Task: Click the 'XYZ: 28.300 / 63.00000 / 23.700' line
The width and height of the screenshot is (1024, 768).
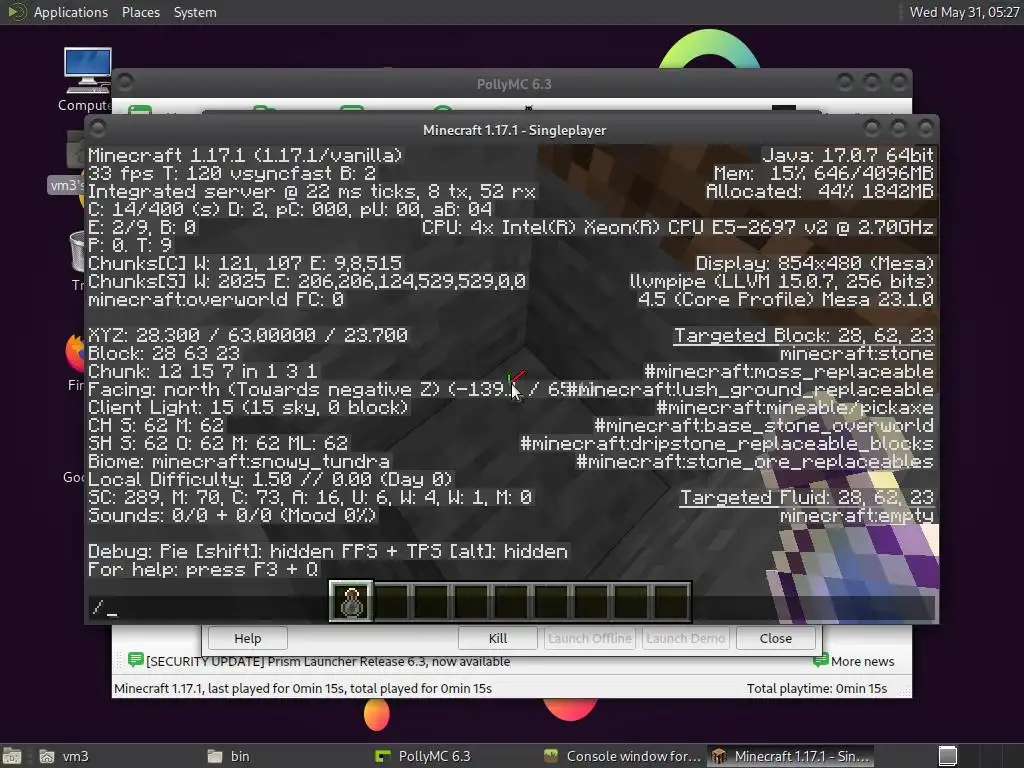Action: pyautogui.click(x=248, y=335)
